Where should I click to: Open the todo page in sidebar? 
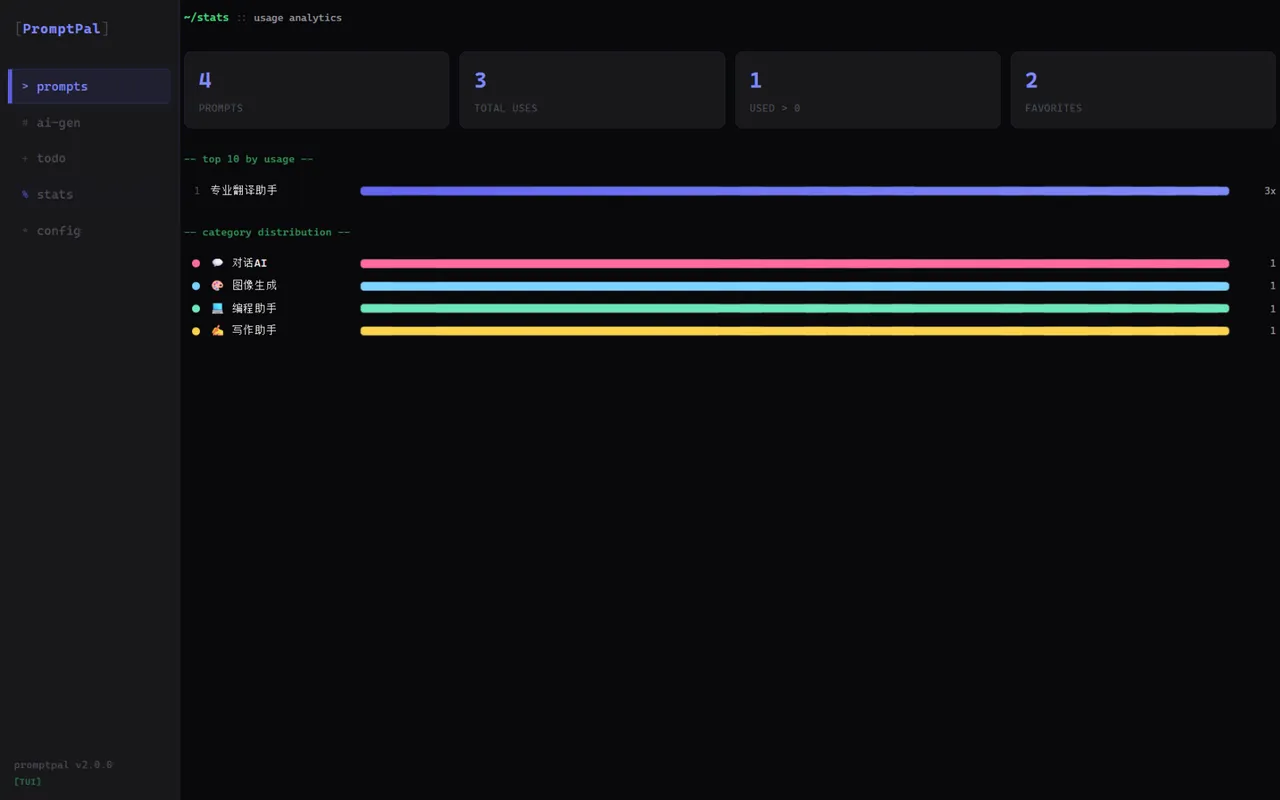click(x=89, y=158)
